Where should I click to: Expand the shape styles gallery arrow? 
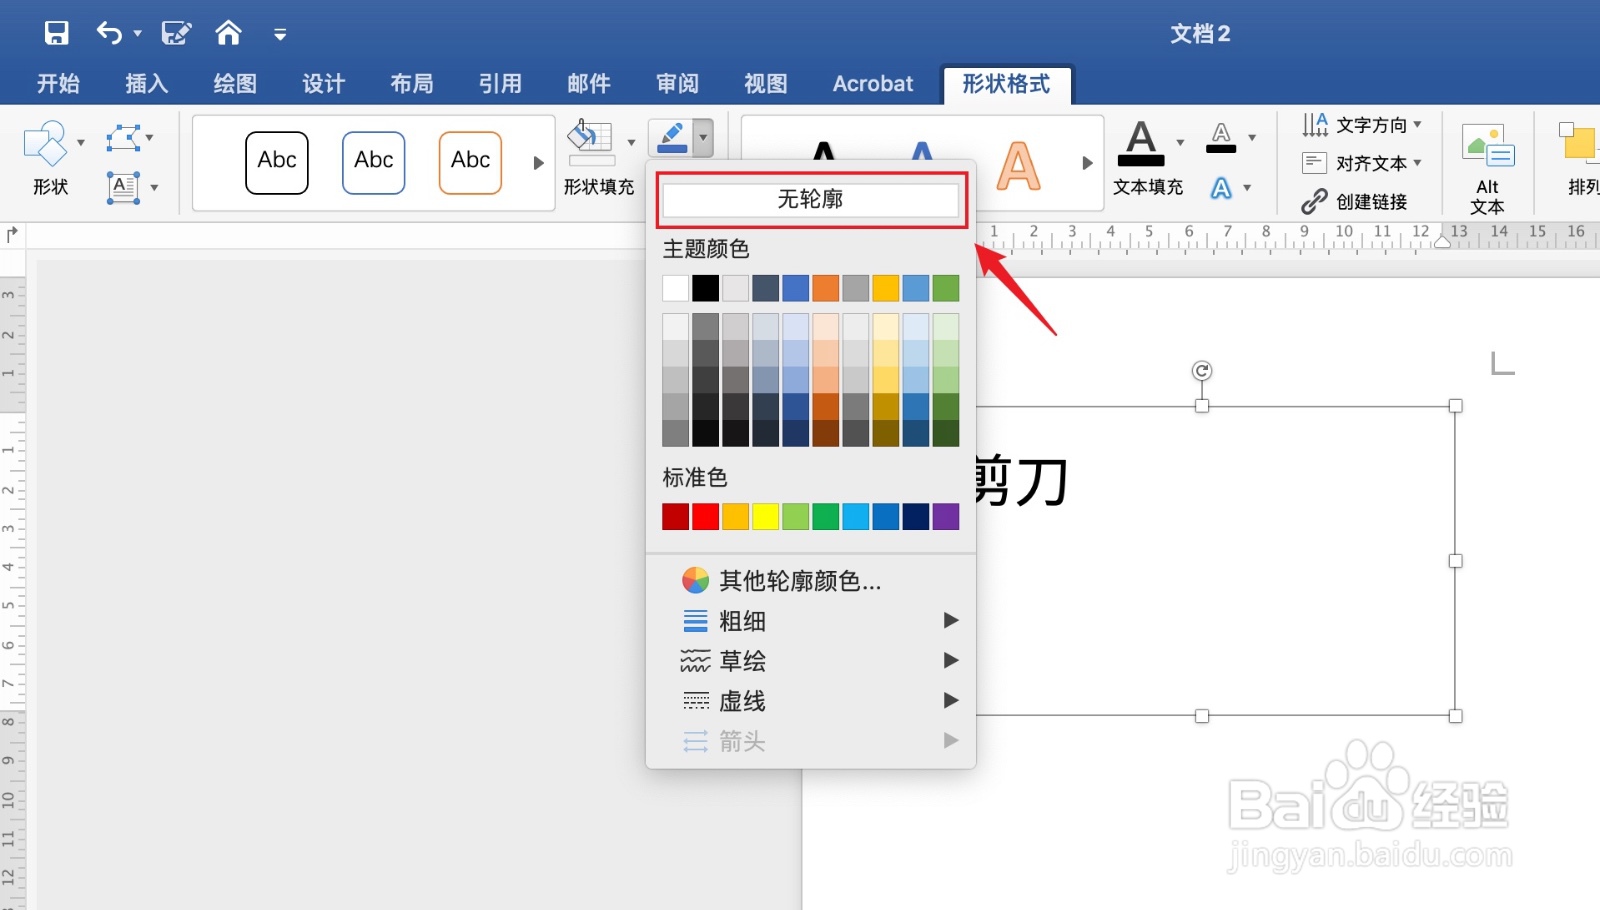click(x=539, y=163)
